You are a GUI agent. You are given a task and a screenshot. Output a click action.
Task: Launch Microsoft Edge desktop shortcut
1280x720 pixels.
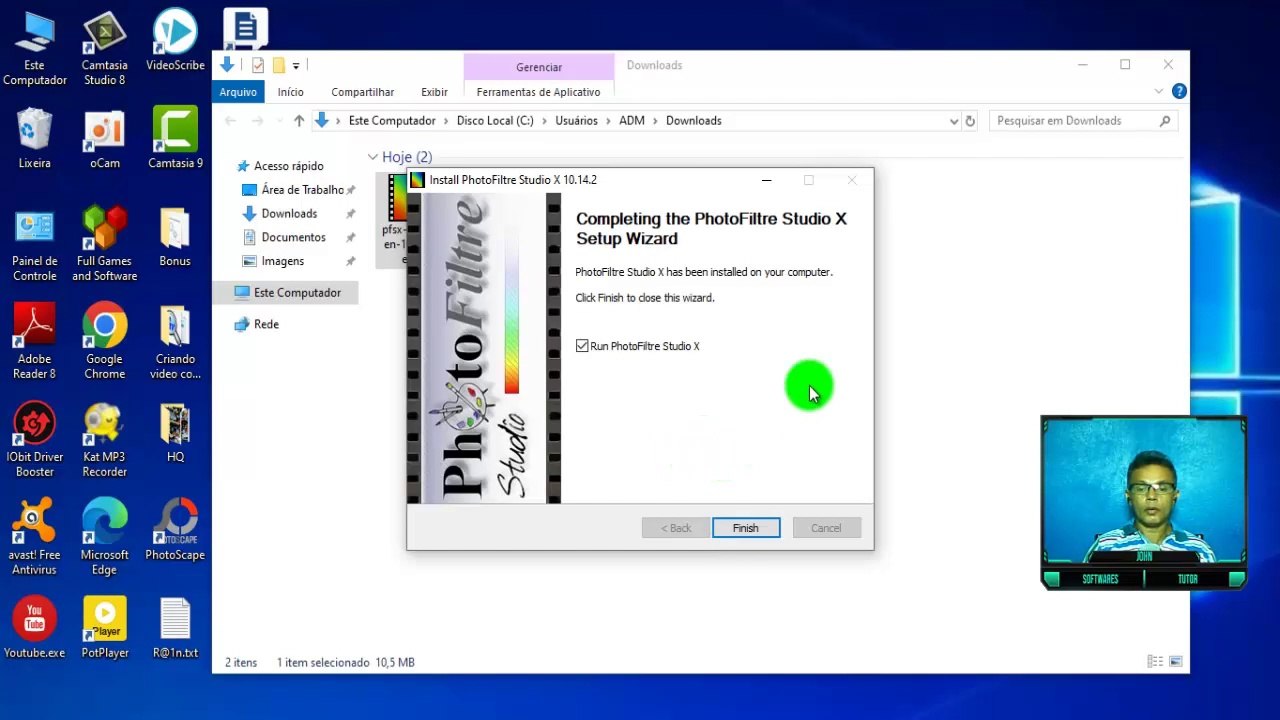pos(104,538)
